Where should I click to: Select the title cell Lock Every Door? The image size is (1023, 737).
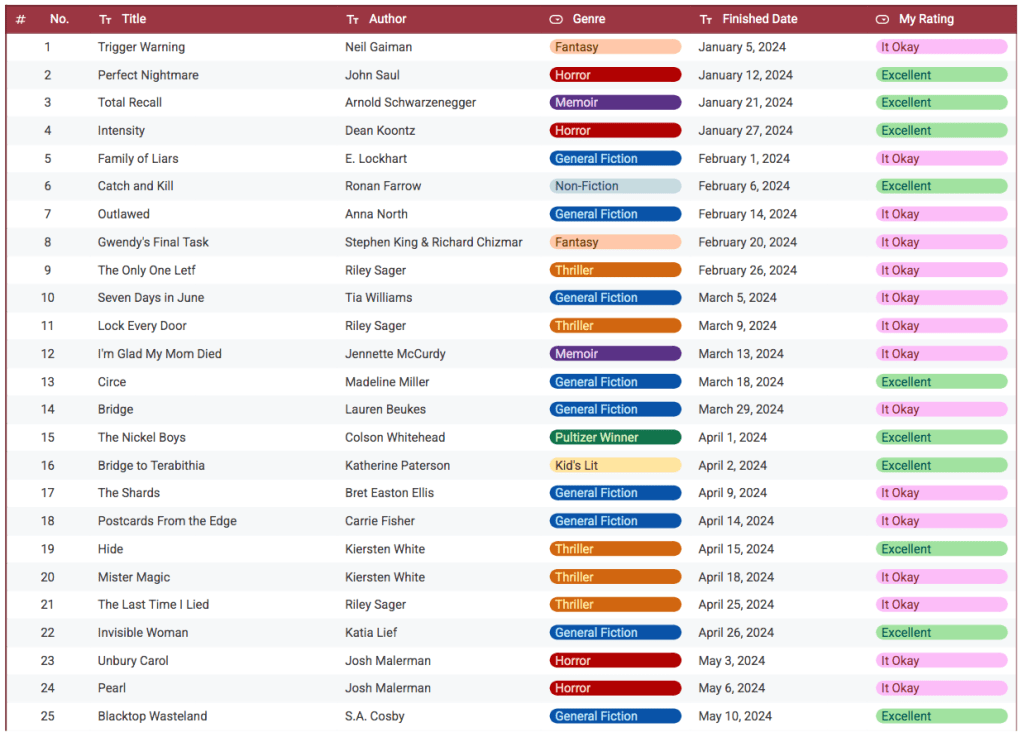click(142, 325)
